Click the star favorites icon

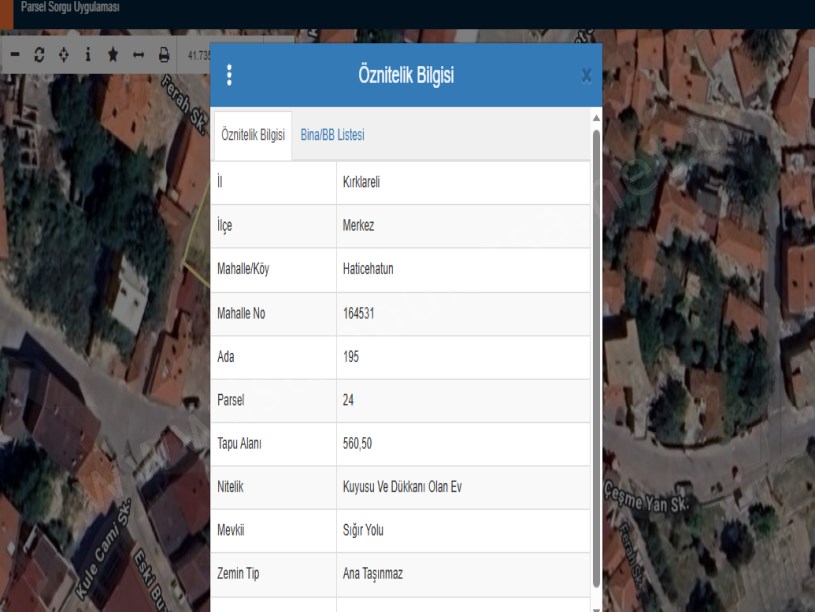point(113,55)
